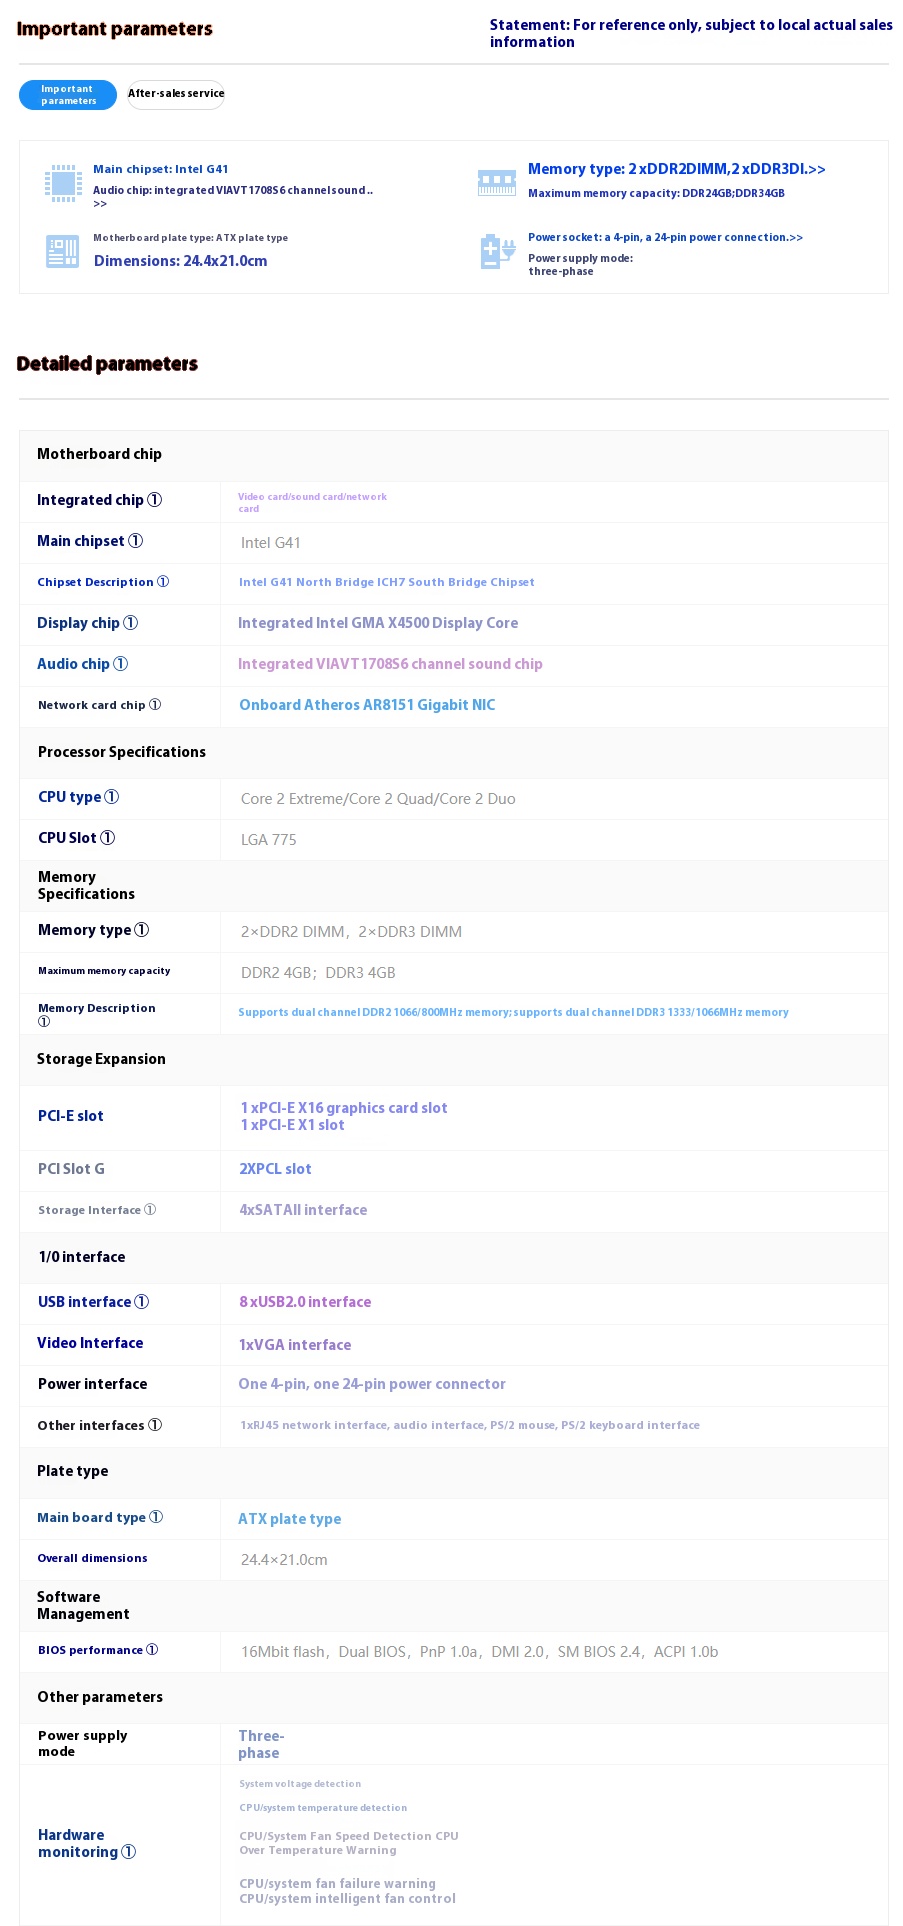Click System voltage detection text
Image resolution: width=903 pixels, height=1926 pixels.
[300, 1784]
